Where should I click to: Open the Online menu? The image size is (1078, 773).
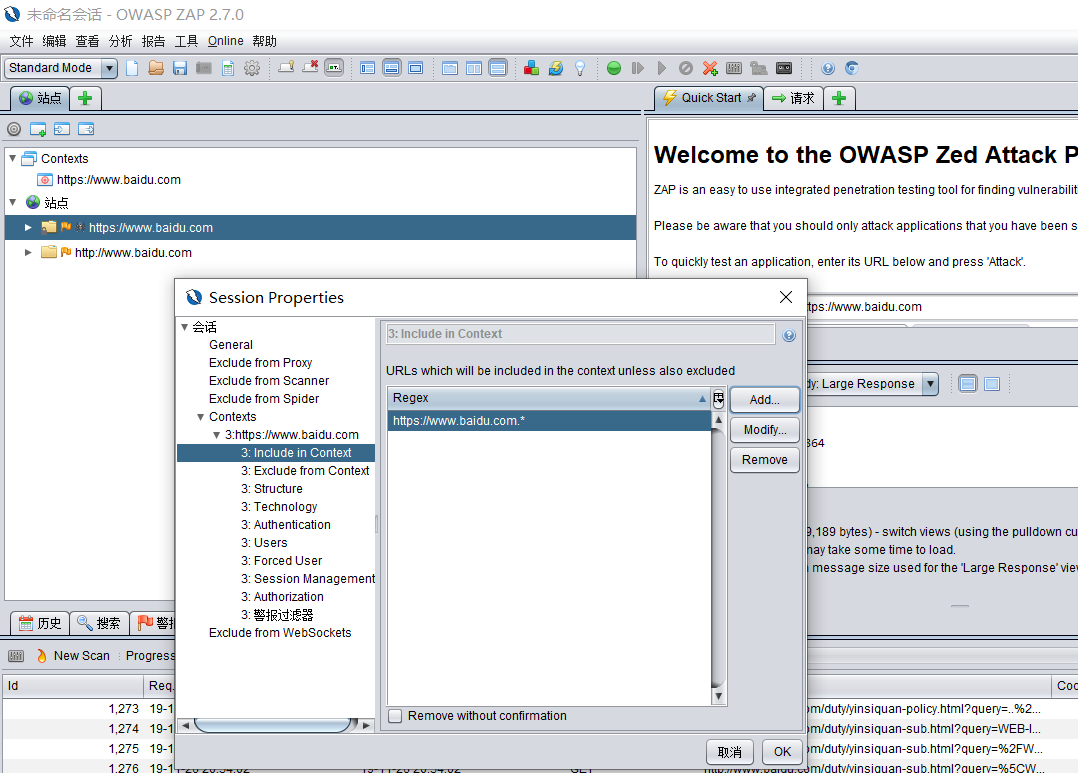click(226, 41)
